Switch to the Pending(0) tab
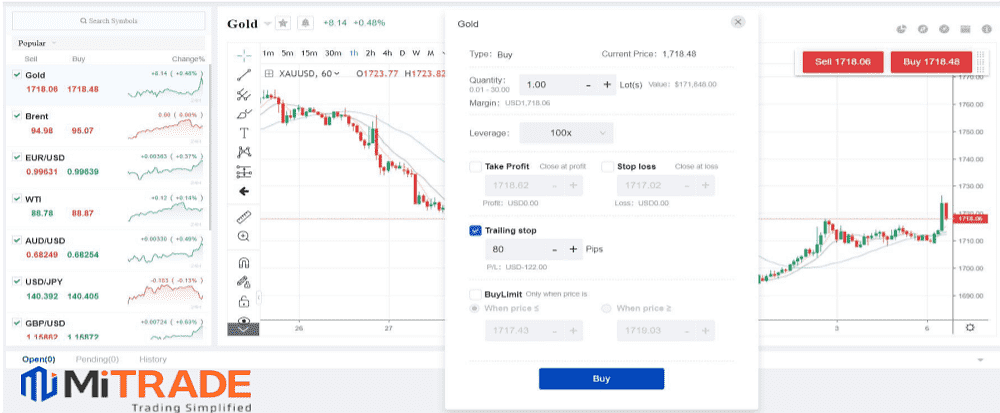1000x413 pixels. (98, 359)
